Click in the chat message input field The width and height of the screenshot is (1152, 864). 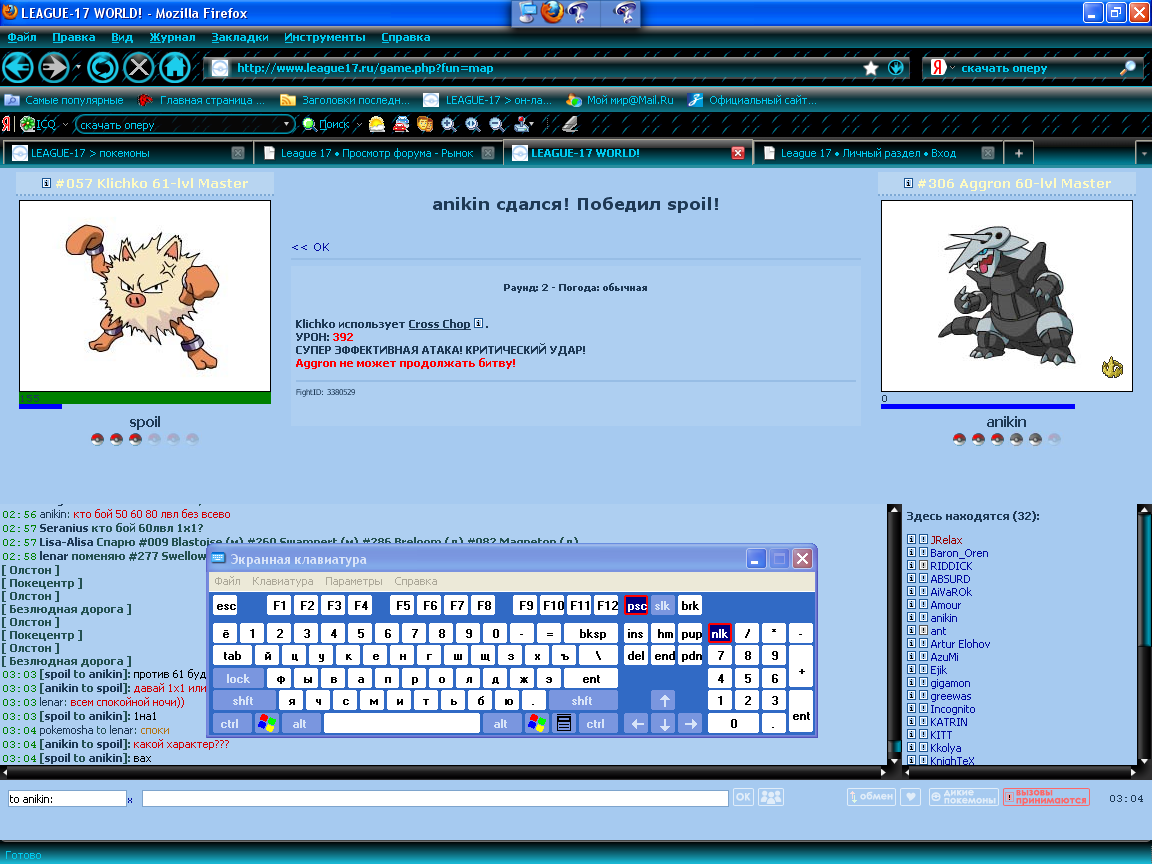(x=435, y=799)
